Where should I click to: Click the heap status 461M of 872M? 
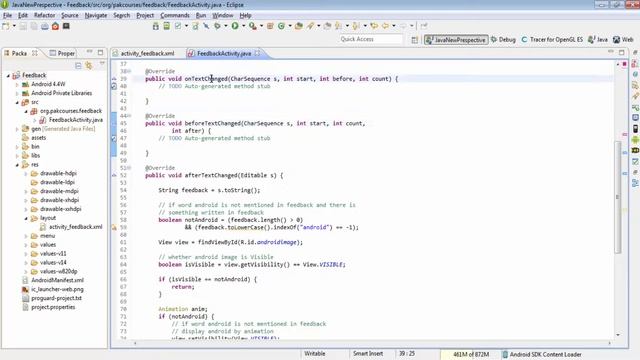pyautogui.click(x=471, y=354)
